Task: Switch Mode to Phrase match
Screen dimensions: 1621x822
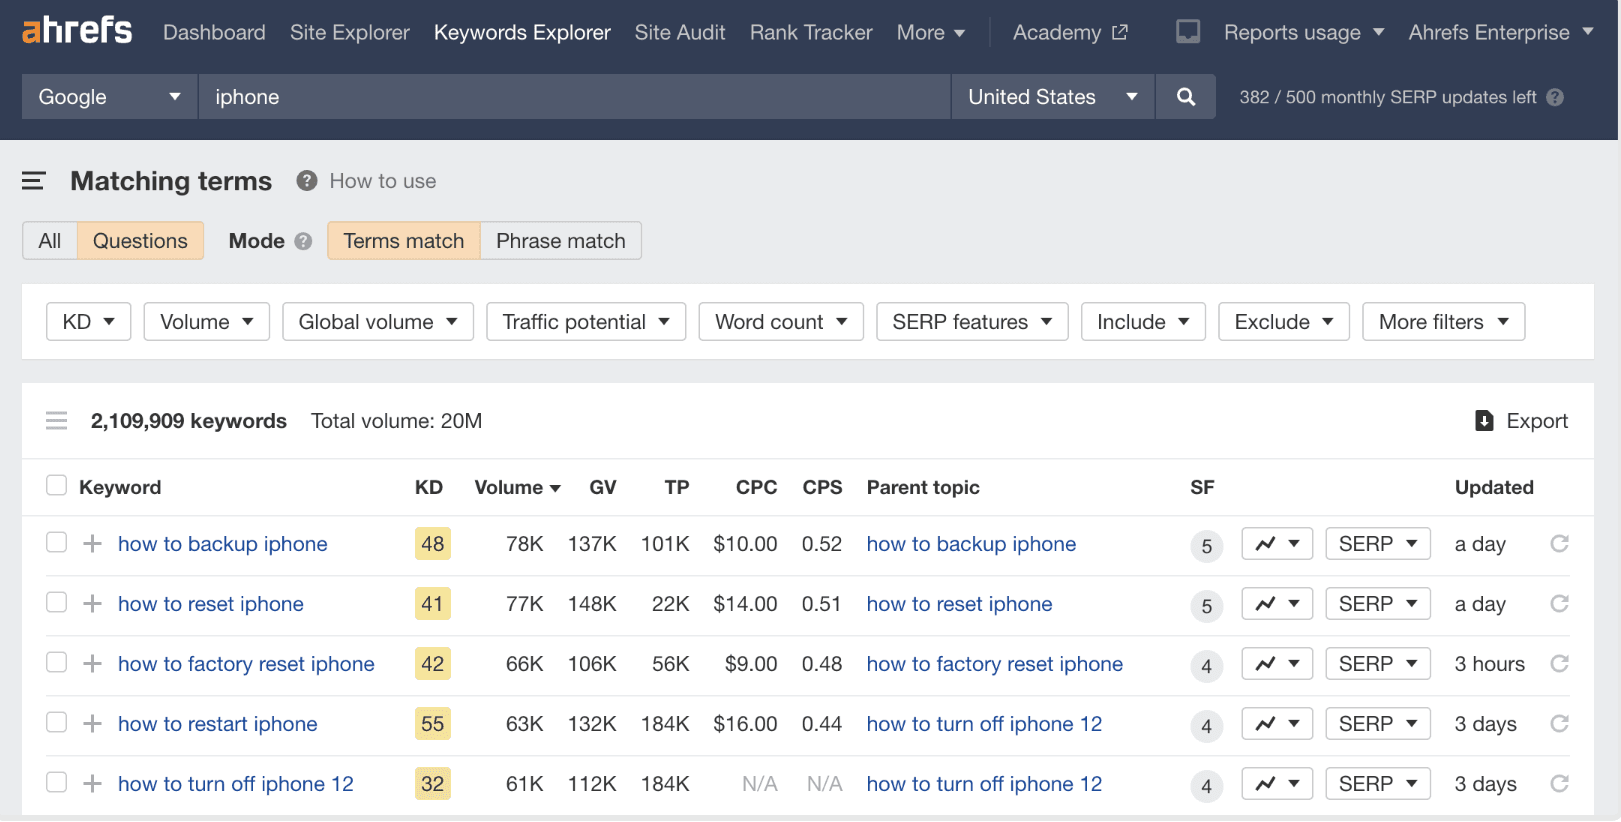Action: (561, 241)
